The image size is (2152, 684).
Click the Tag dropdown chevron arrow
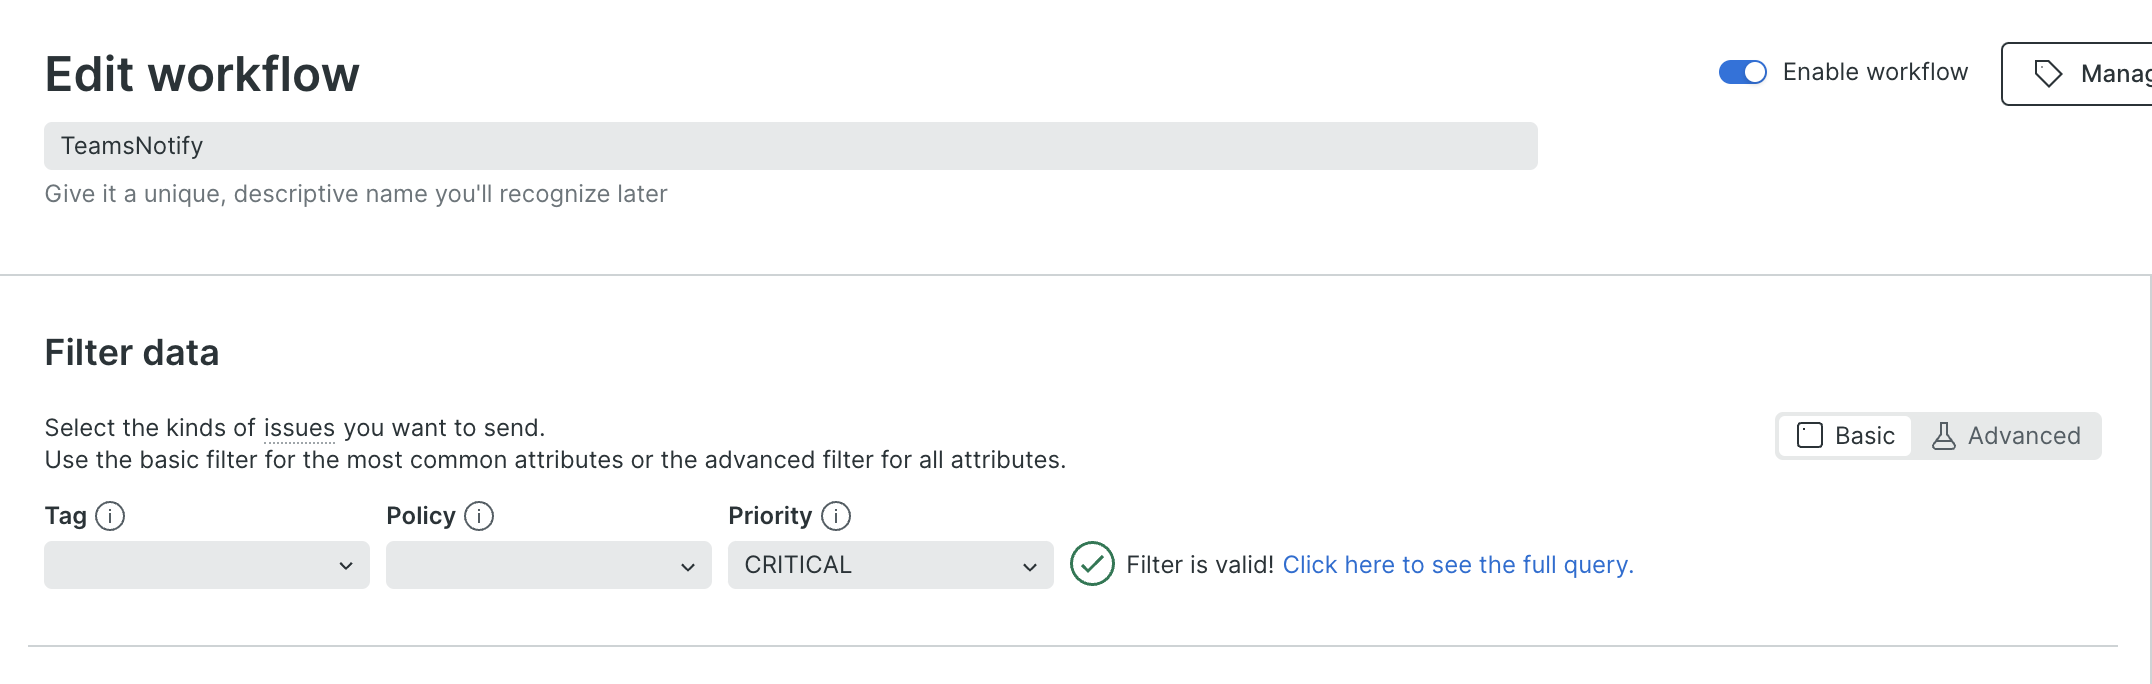(x=346, y=566)
